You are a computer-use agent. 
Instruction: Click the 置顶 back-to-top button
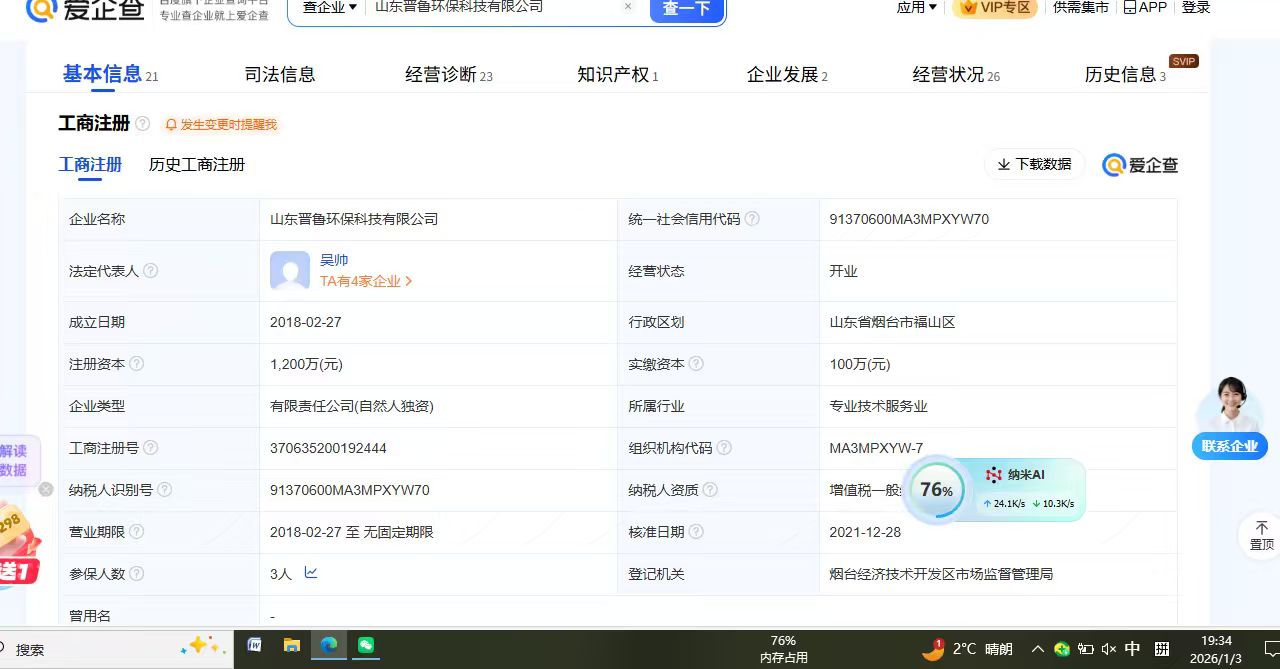click(x=1262, y=536)
